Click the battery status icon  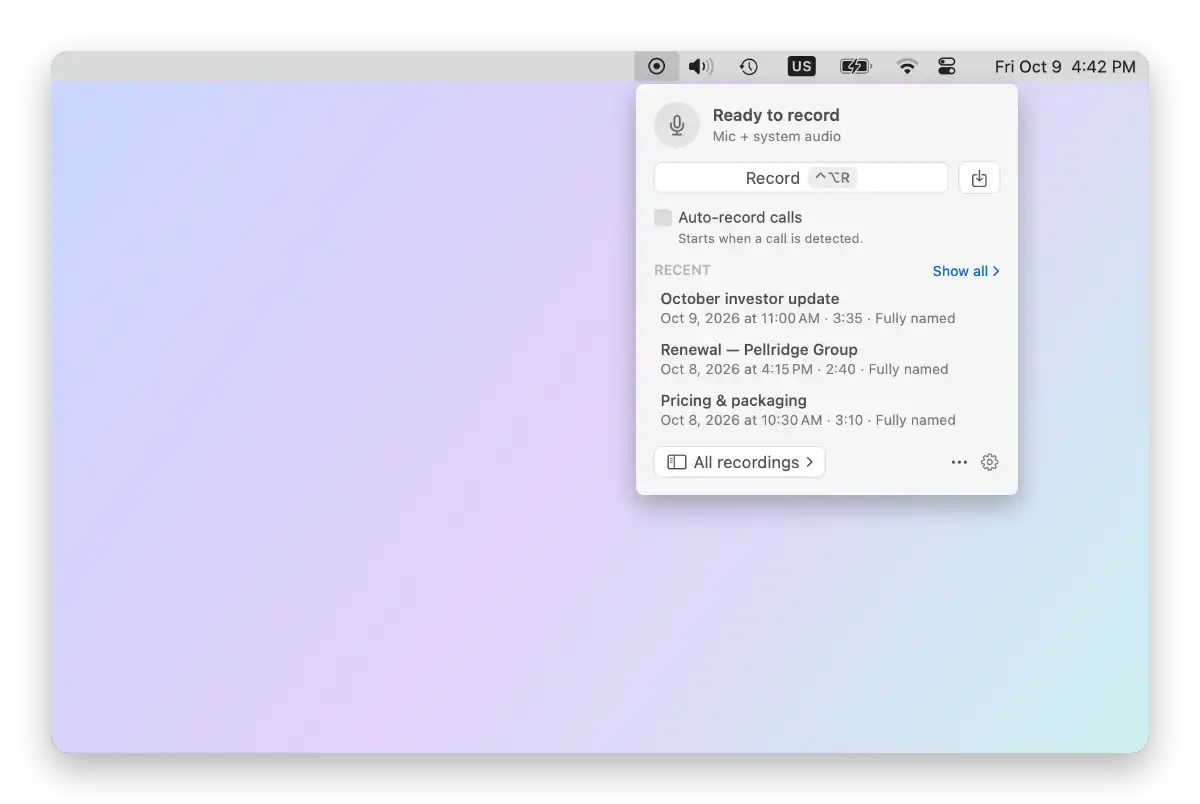point(856,66)
